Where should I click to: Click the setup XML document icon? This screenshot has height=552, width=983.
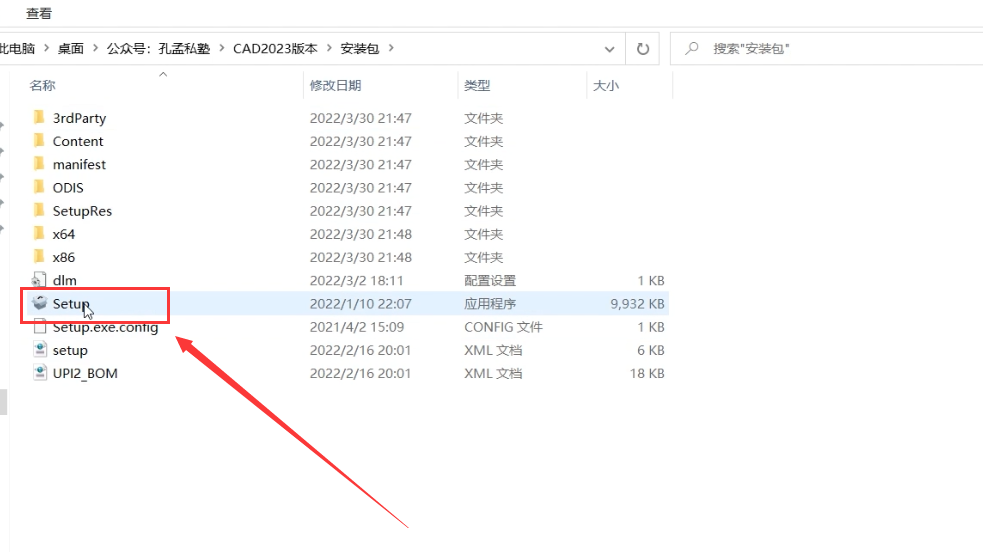pos(39,350)
